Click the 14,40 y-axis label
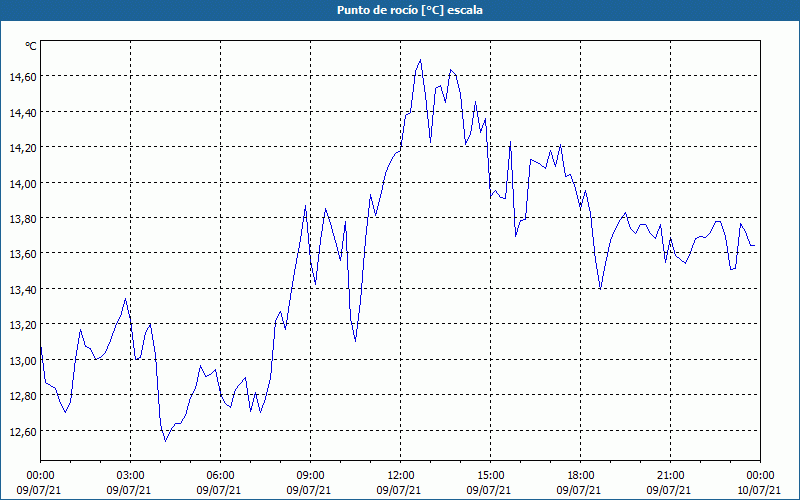 coord(23,112)
